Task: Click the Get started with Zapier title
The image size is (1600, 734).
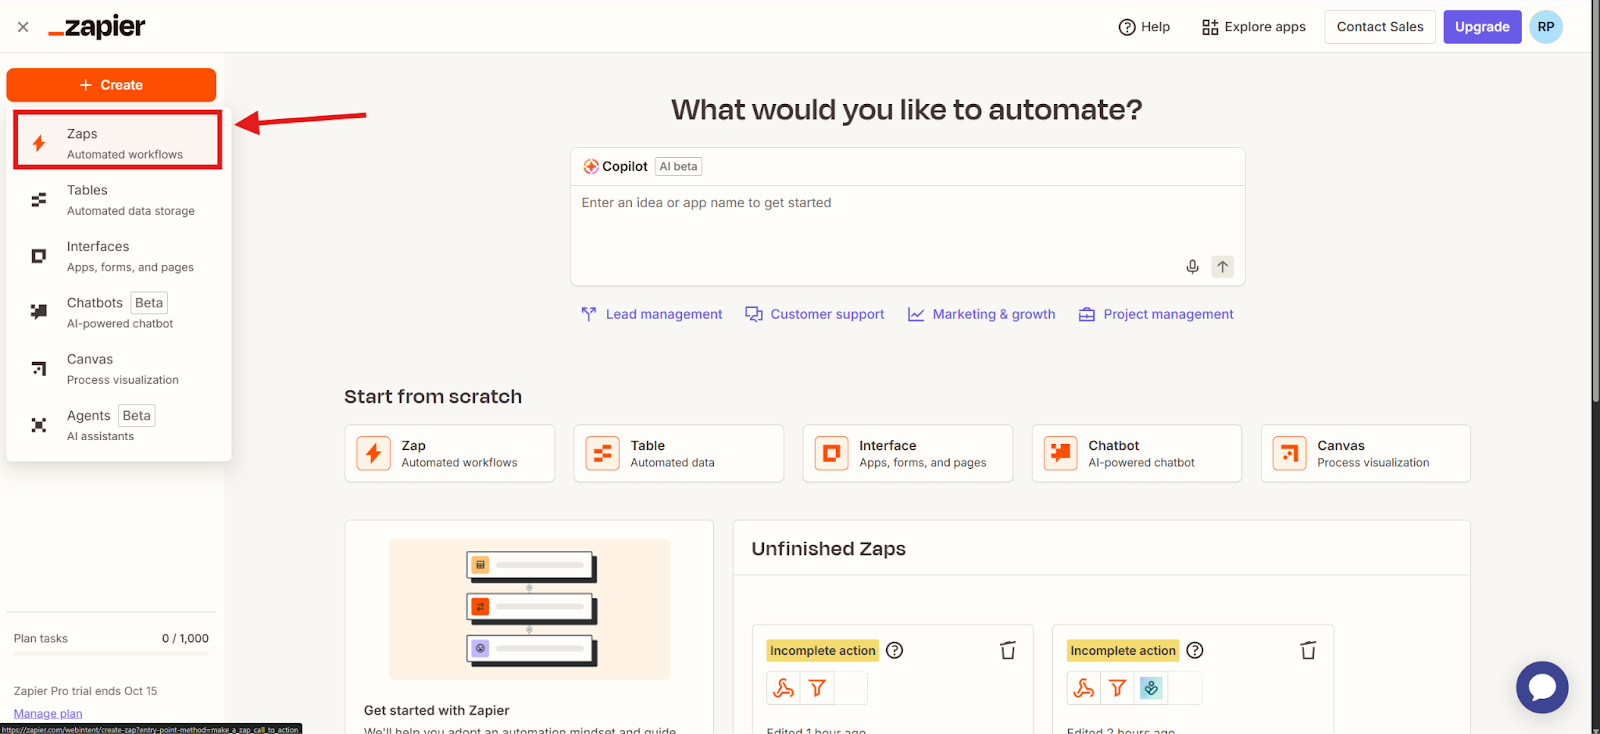Action: point(437,710)
